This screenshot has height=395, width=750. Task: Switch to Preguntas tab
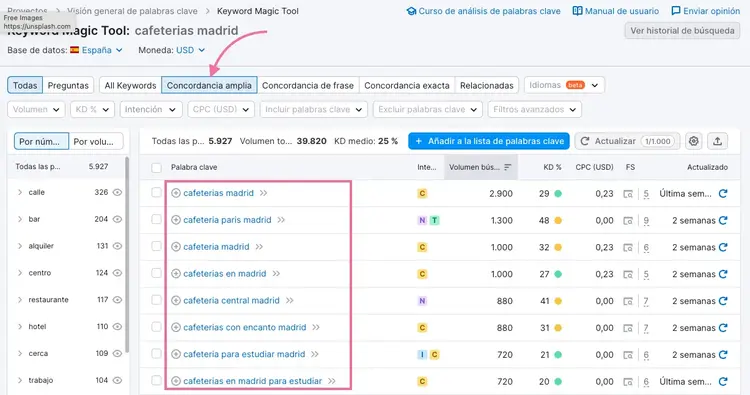pos(68,86)
